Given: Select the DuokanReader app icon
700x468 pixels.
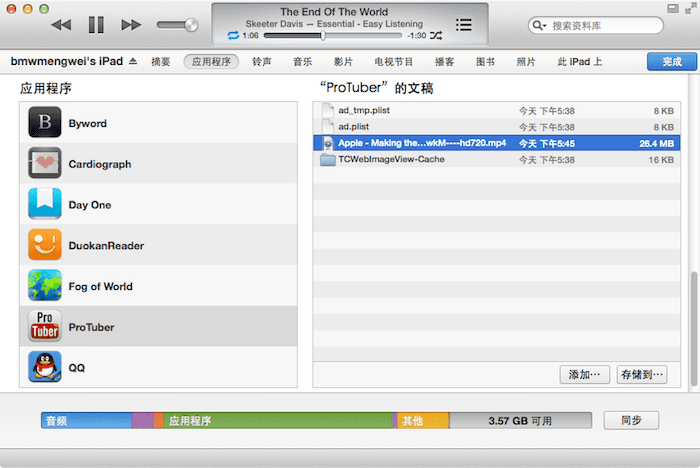Looking at the screenshot, I should point(45,244).
